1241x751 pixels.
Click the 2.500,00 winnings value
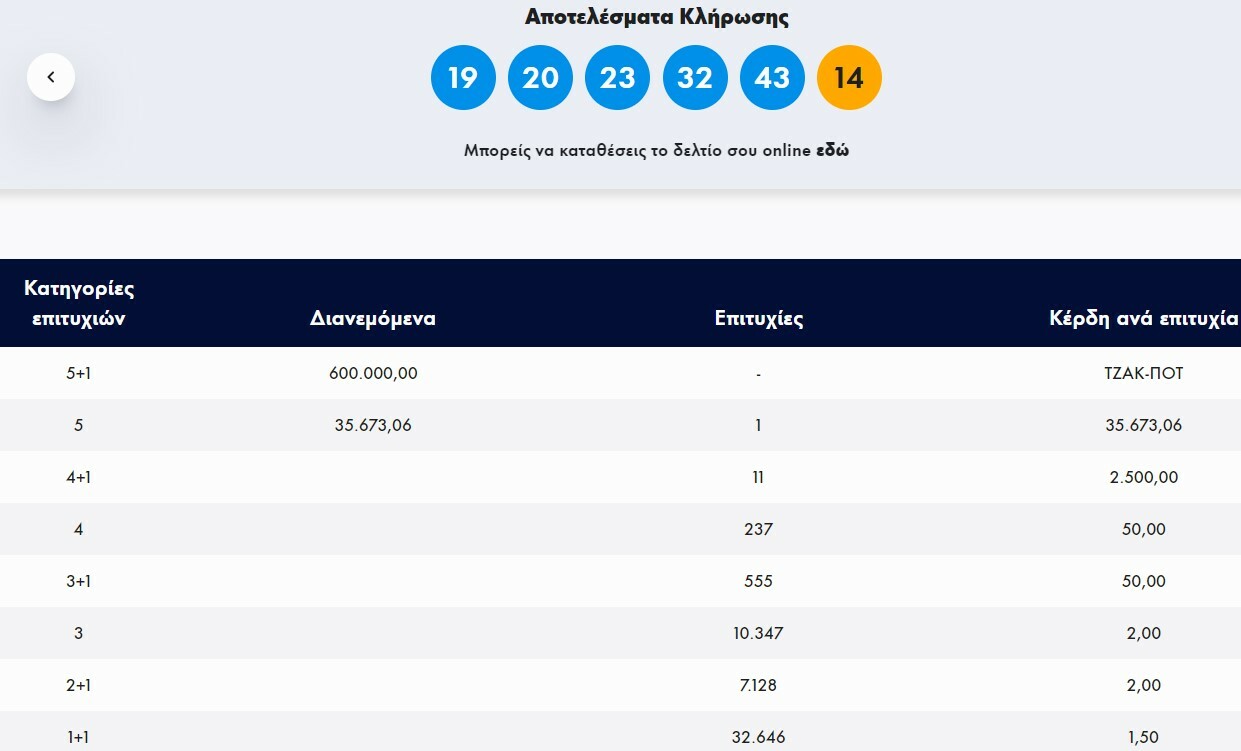(x=1143, y=477)
